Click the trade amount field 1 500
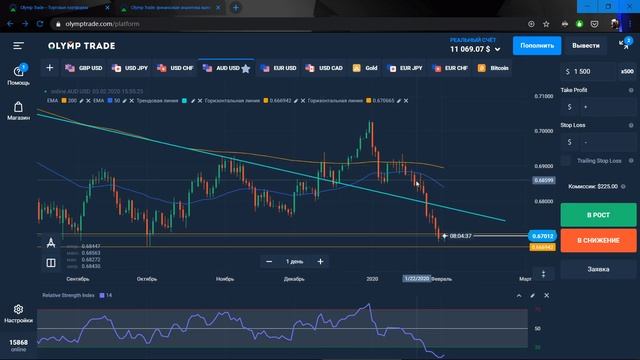Viewport: 640px width, 360px height. [589, 71]
